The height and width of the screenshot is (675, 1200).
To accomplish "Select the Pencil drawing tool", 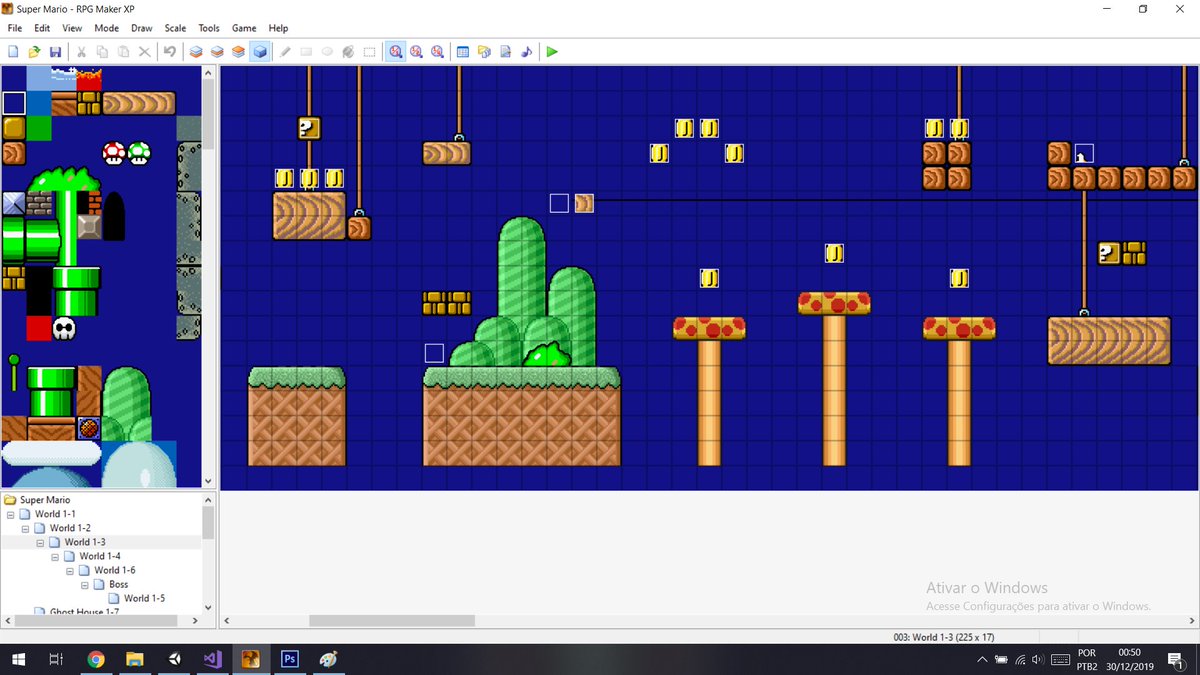I will click(x=285, y=51).
